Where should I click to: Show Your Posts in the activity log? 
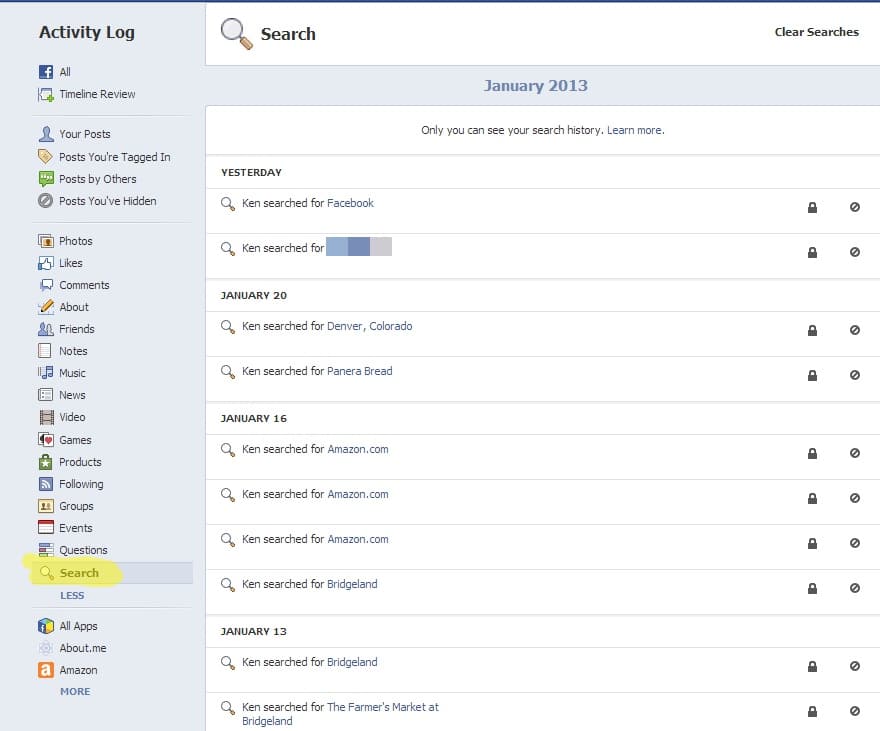(x=74, y=134)
